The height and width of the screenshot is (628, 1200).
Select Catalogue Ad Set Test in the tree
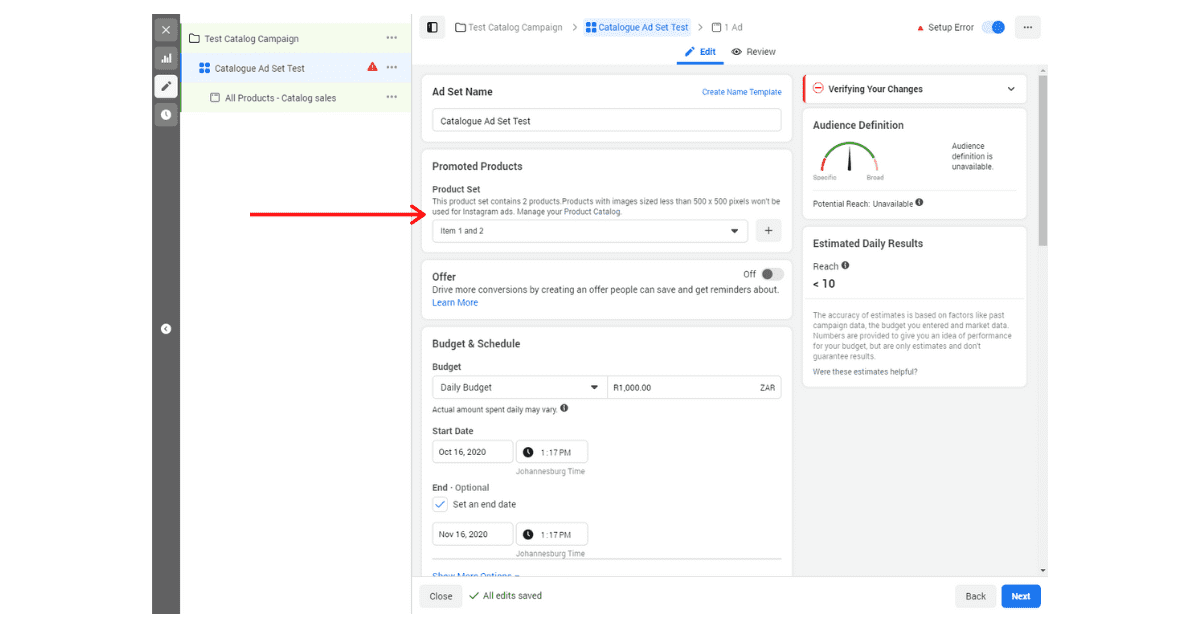pos(259,68)
